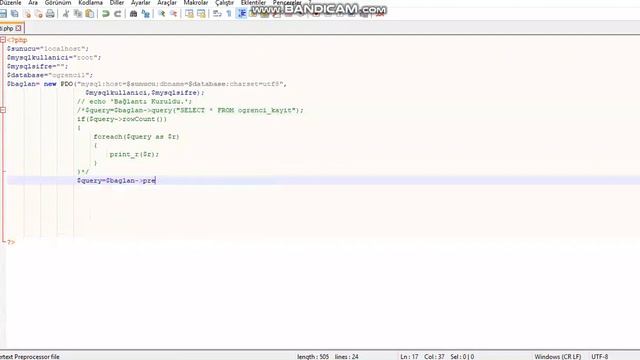Click the line $sunucu="localhost";

pyautogui.click(x=48, y=49)
